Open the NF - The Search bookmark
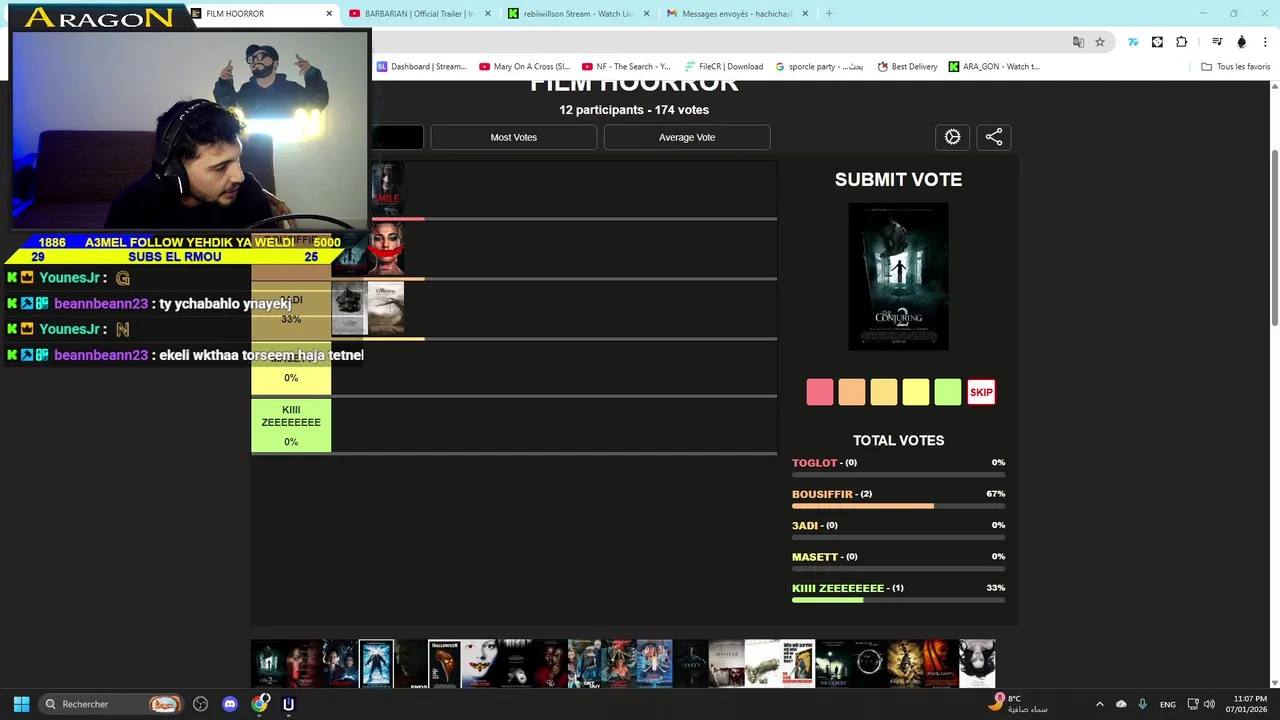1280x720 pixels. pyautogui.click(x=627, y=67)
